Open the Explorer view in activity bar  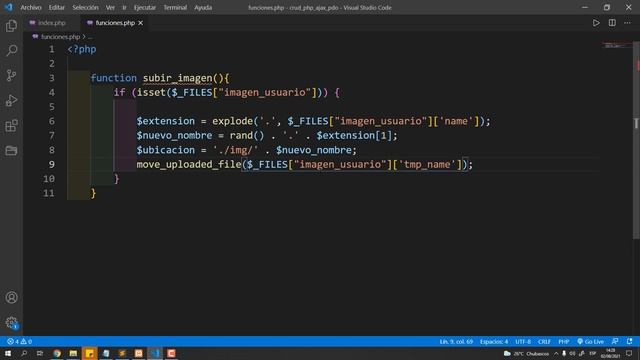click(11, 26)
